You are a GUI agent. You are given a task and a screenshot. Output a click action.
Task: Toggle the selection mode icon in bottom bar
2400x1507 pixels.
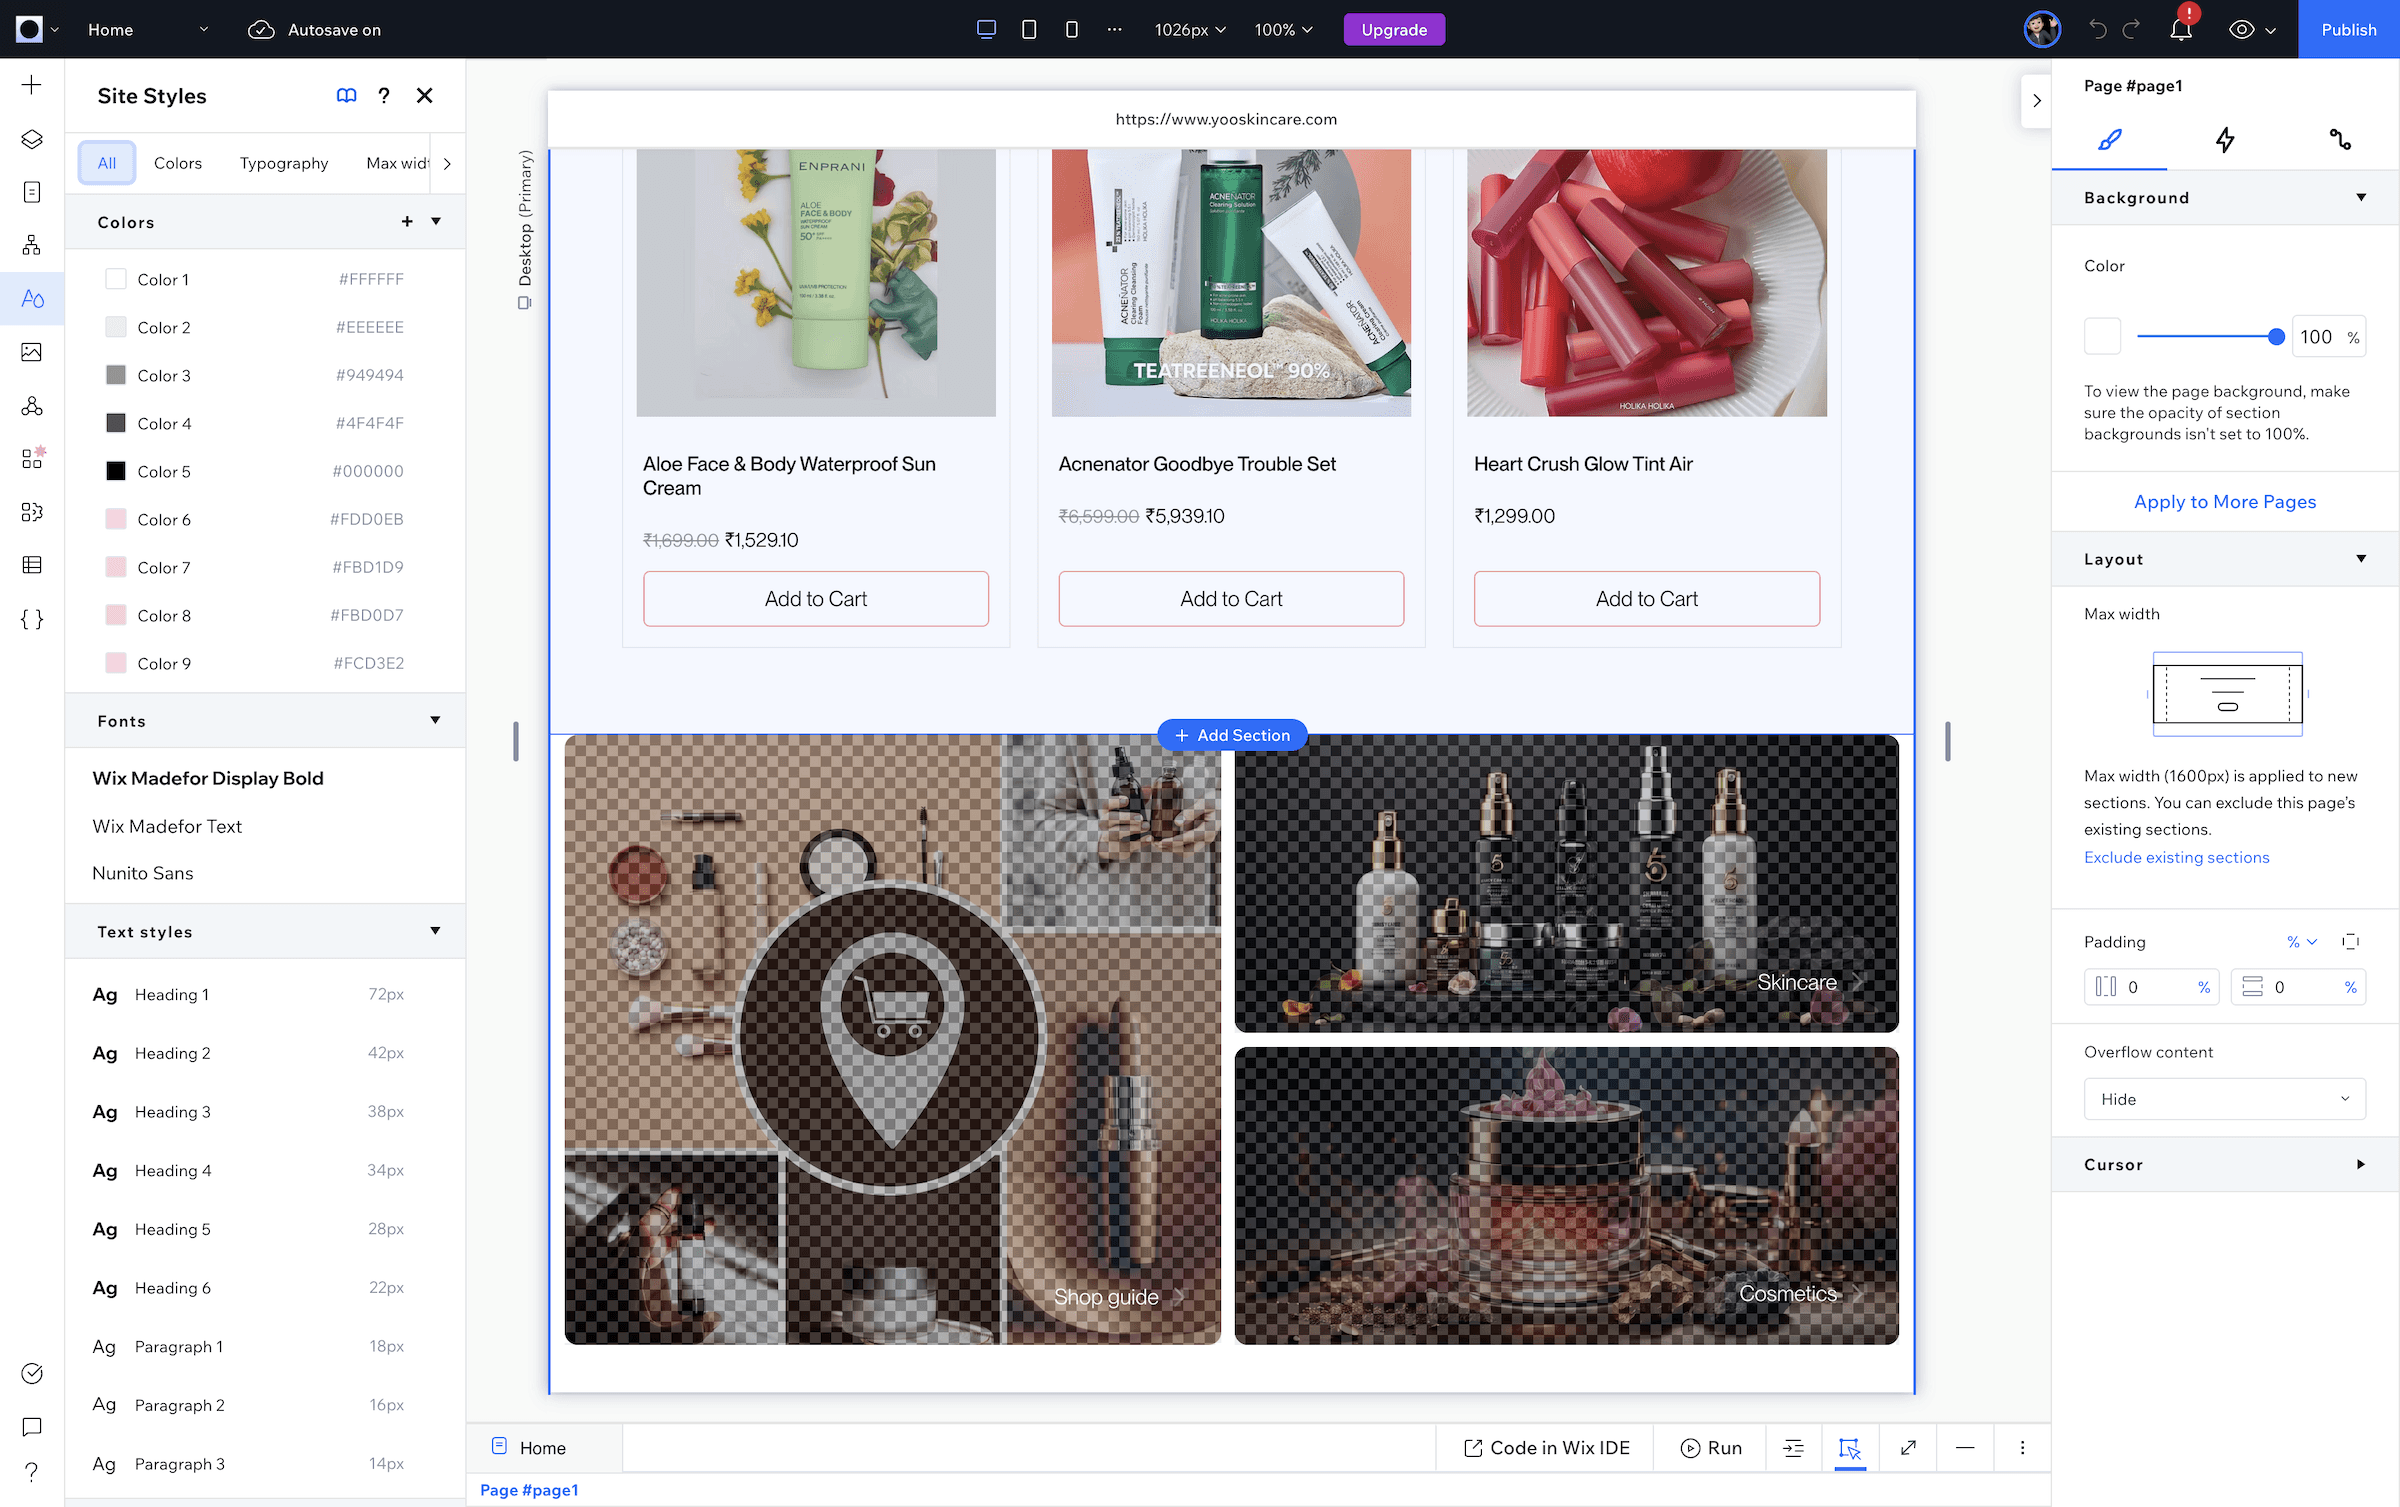click(x=1850, y=1447)
